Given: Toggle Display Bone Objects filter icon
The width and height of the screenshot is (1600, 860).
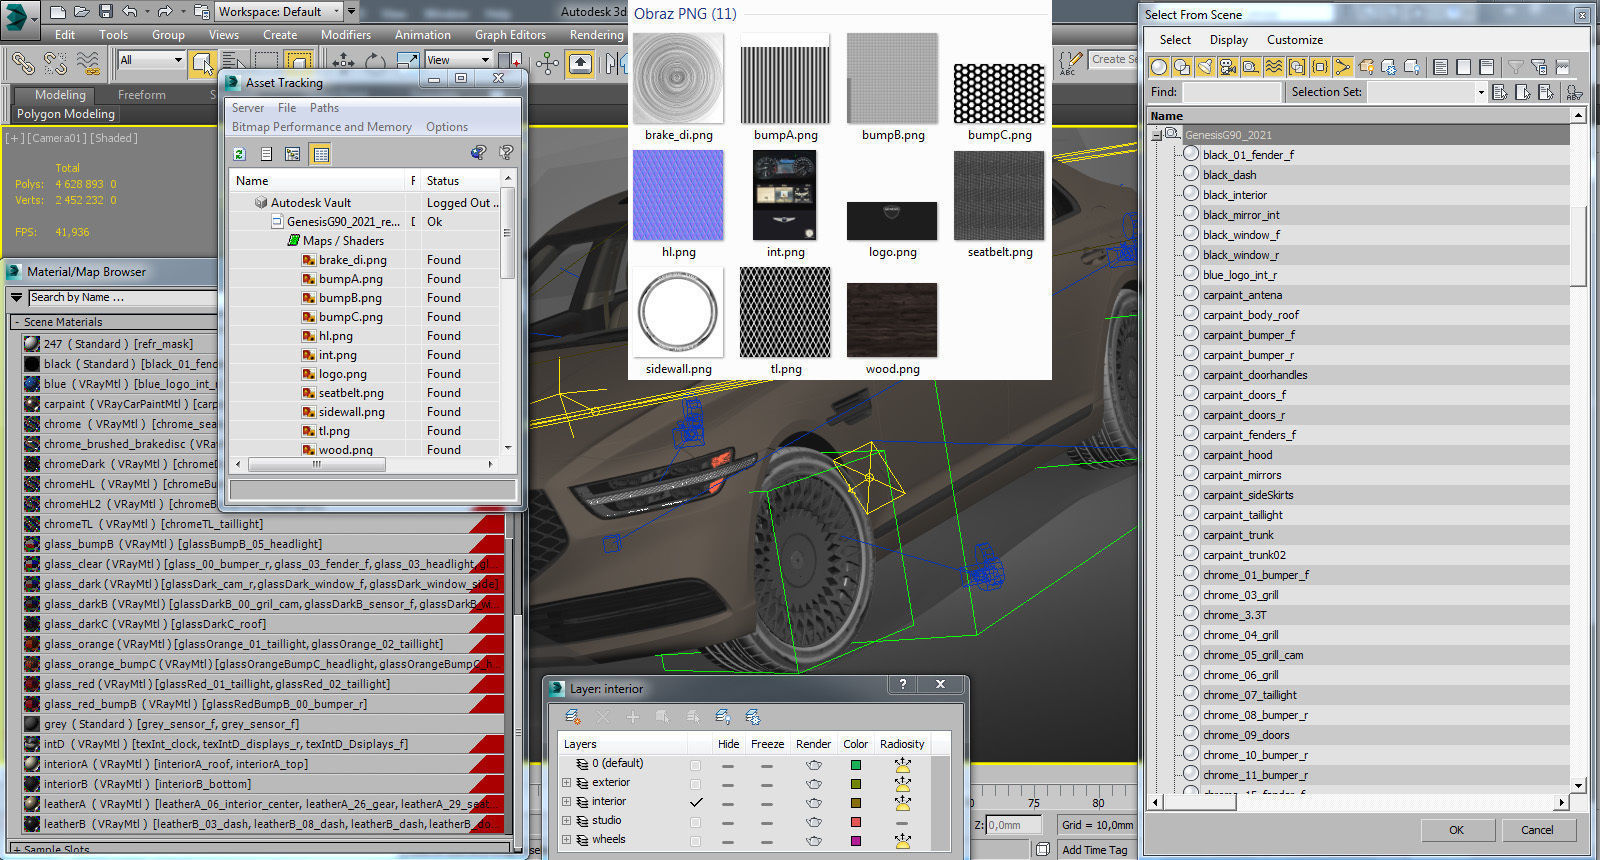Looking at the screenshot, I should point(1343,67).
